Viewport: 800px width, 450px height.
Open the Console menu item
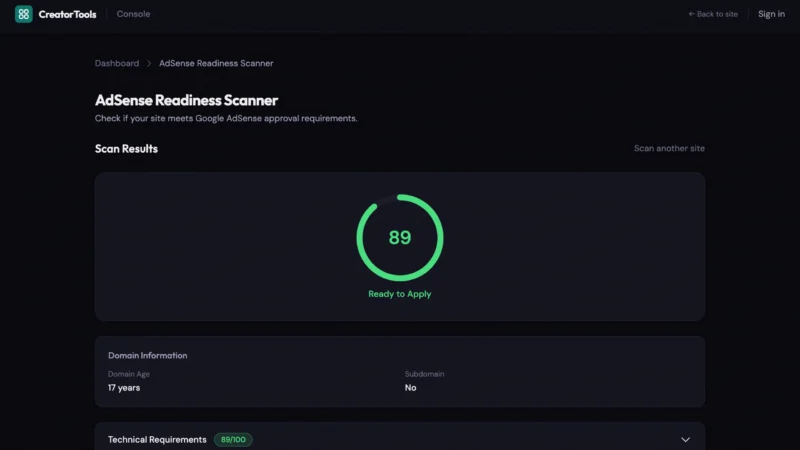tap(133, 14)
